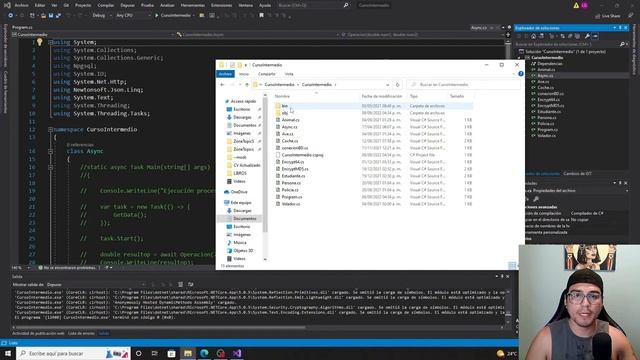The width and height of the screenshot is (640, 360).
Task: Open the Archivo menu in Visual Studio
Action: (21, 5)
